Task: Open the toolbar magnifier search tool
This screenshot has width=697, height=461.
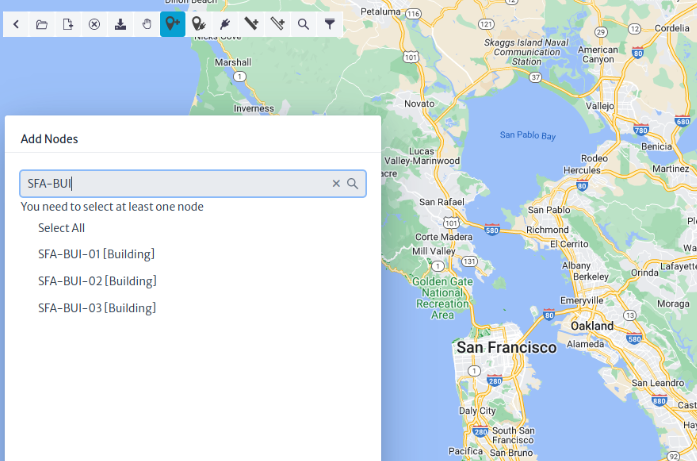Action: pyautogui.click(x=304, y=24)
